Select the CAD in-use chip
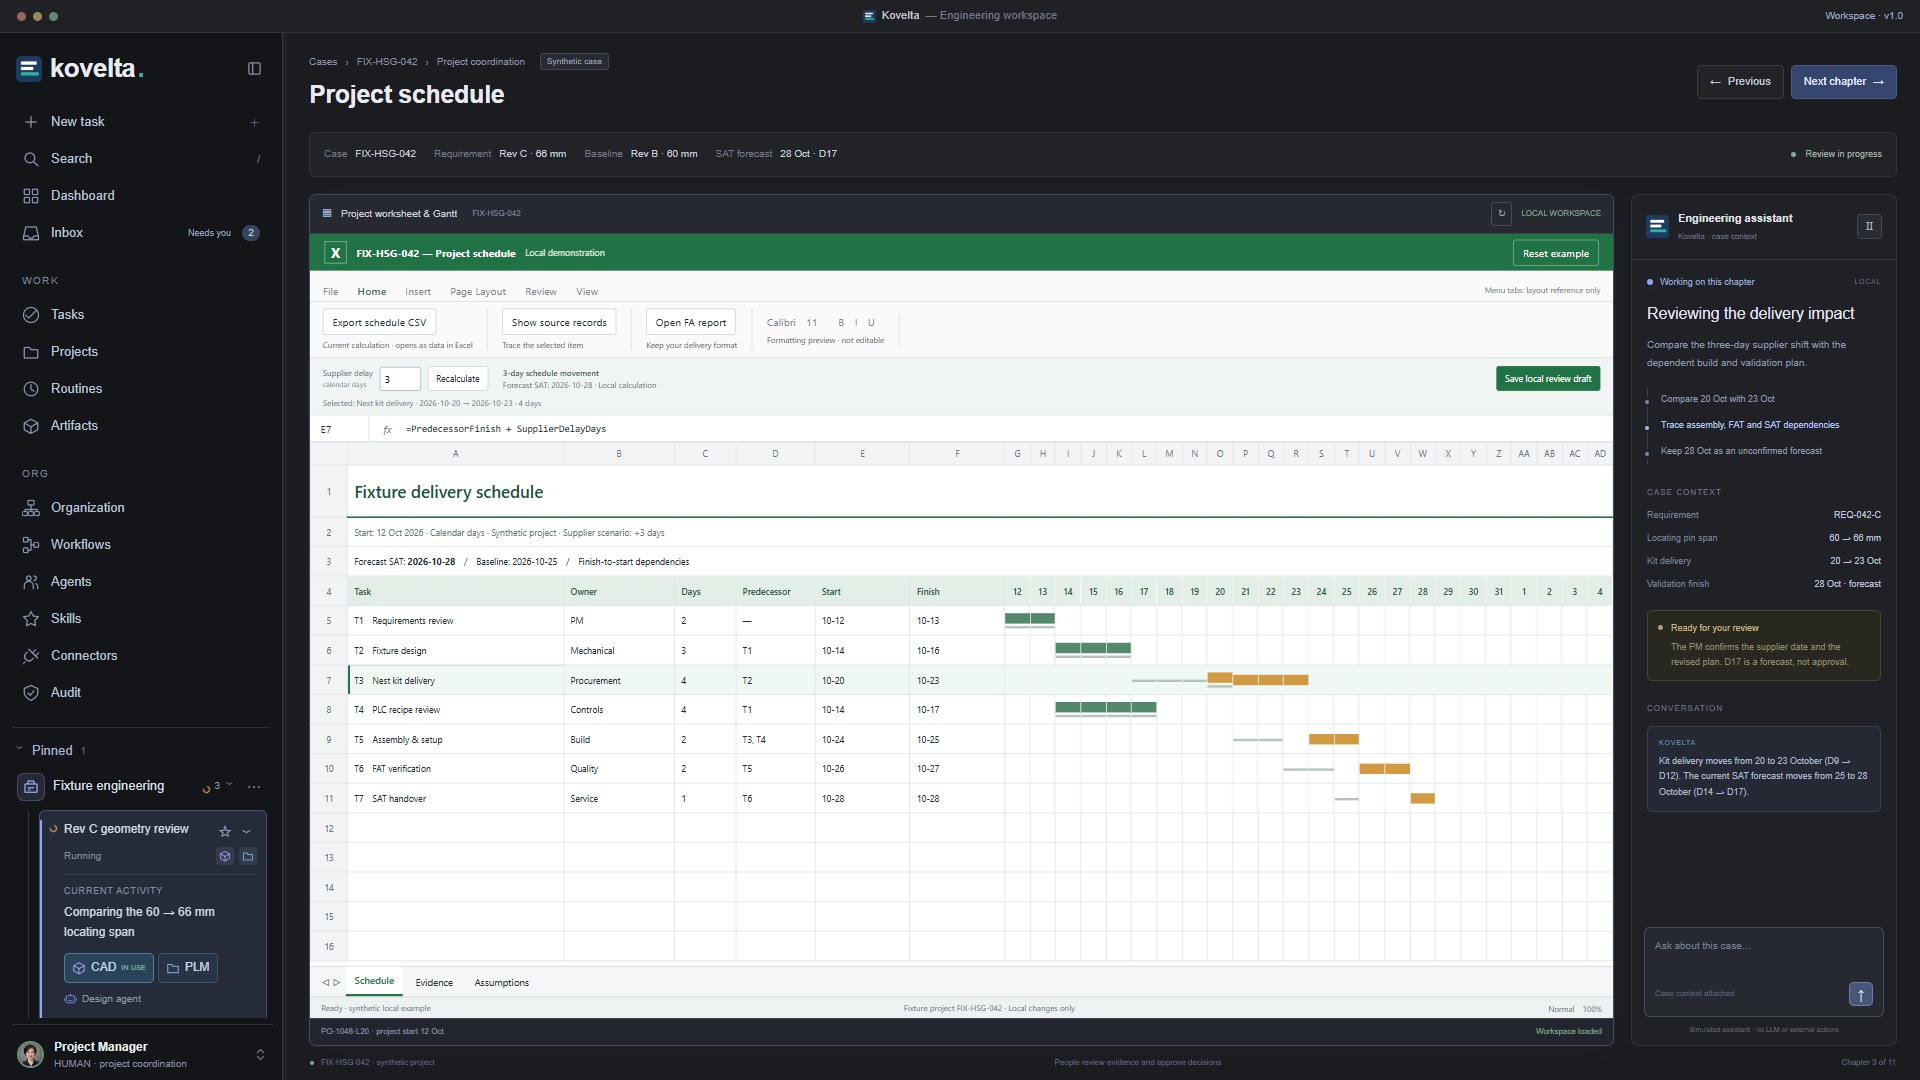Screen dimensions: 1920x1080 tap(109, 968)
